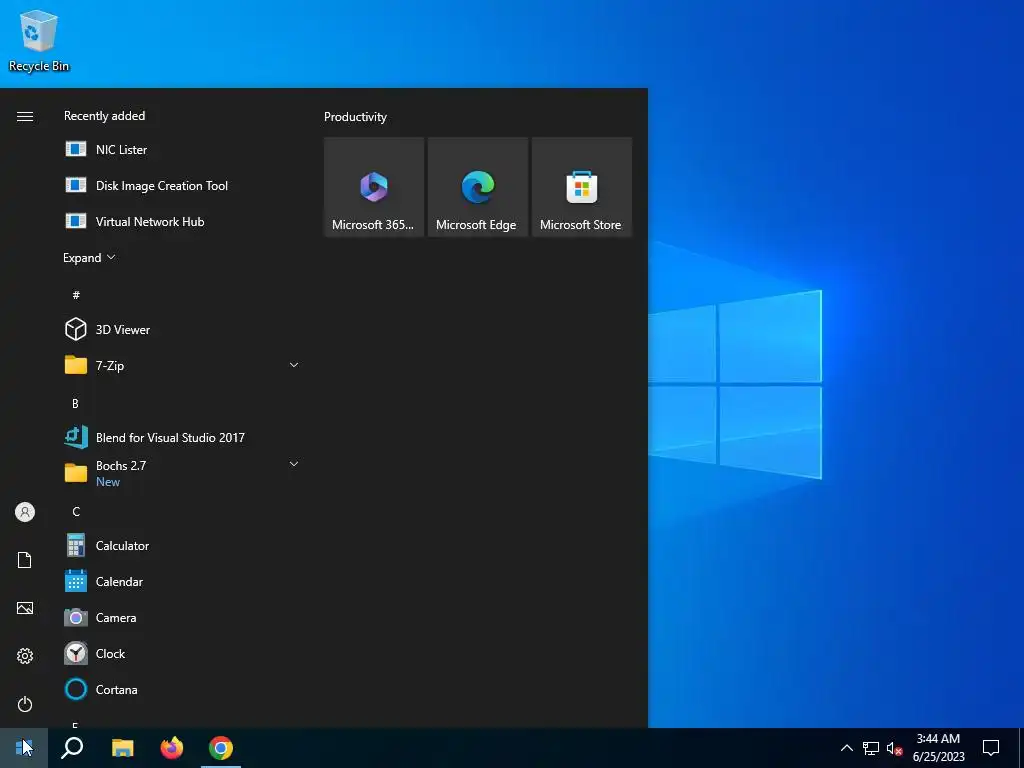Viewport: 1024px width, 768px height.
Task: Open Settings gear in Start sidebar
Action: coord(25,656)
